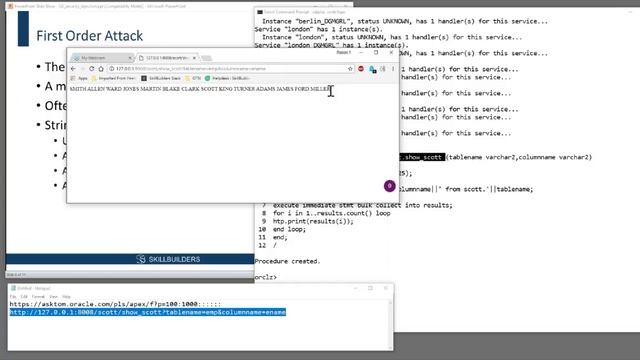Click the Command Prompt title bar icon
640x360 pixels.
pyautogui.click(x=260, y=12)
